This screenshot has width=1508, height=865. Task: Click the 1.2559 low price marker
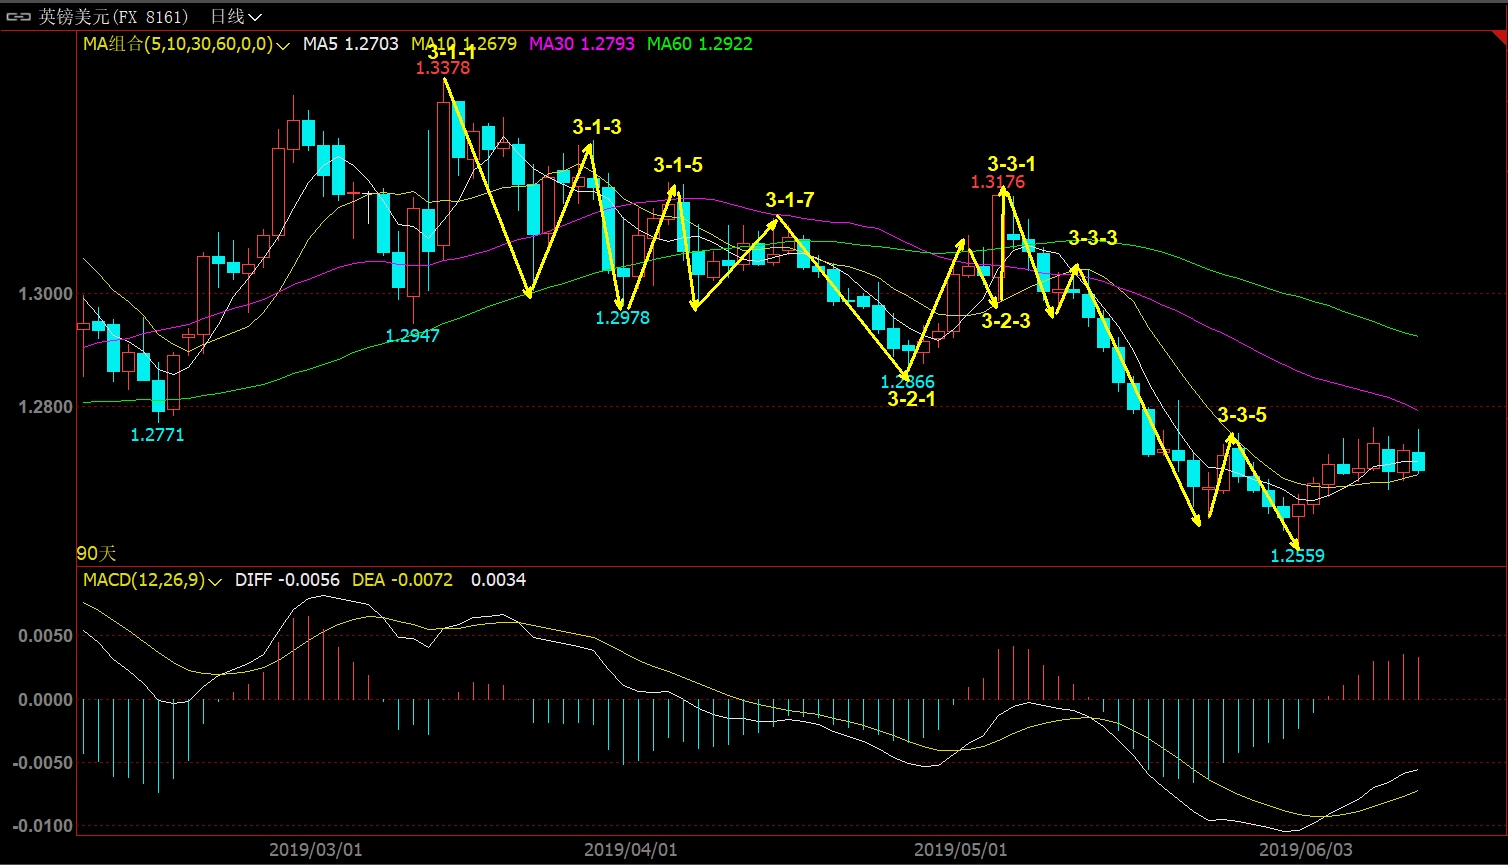pos(1298,556)
